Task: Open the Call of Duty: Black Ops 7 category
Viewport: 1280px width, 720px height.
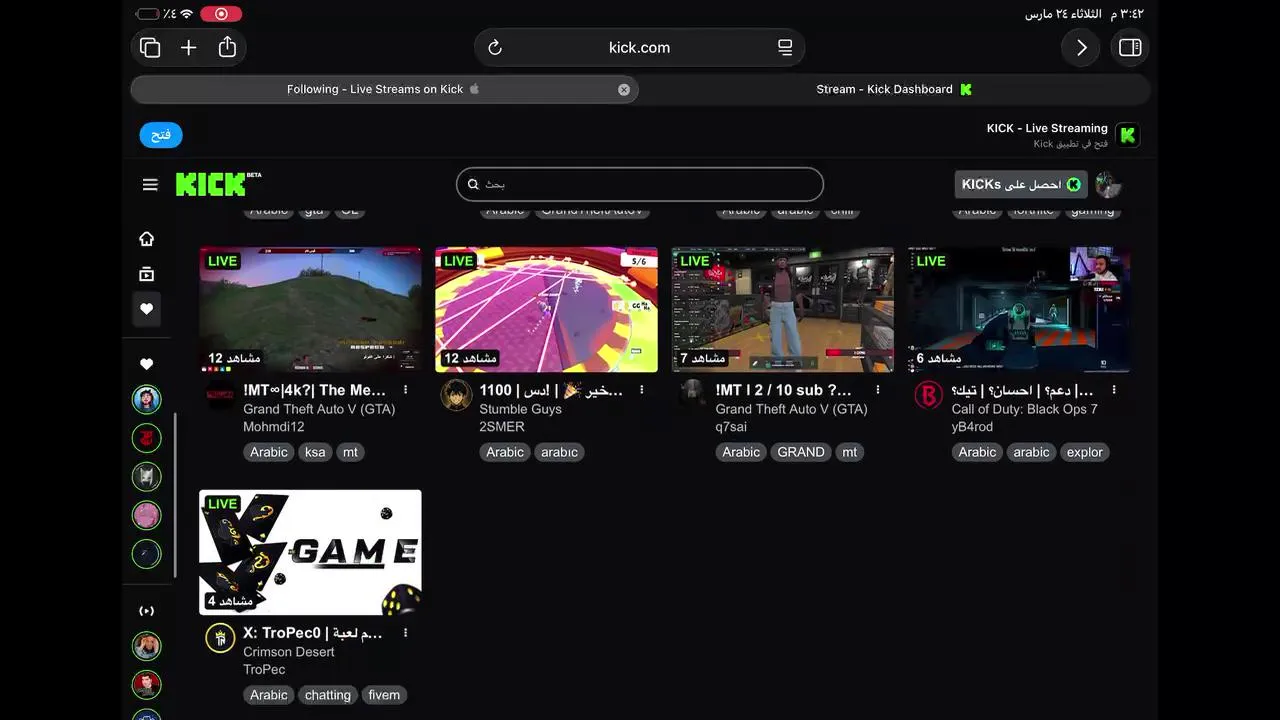Action: pyautogui.click(x=1024, y=409)
